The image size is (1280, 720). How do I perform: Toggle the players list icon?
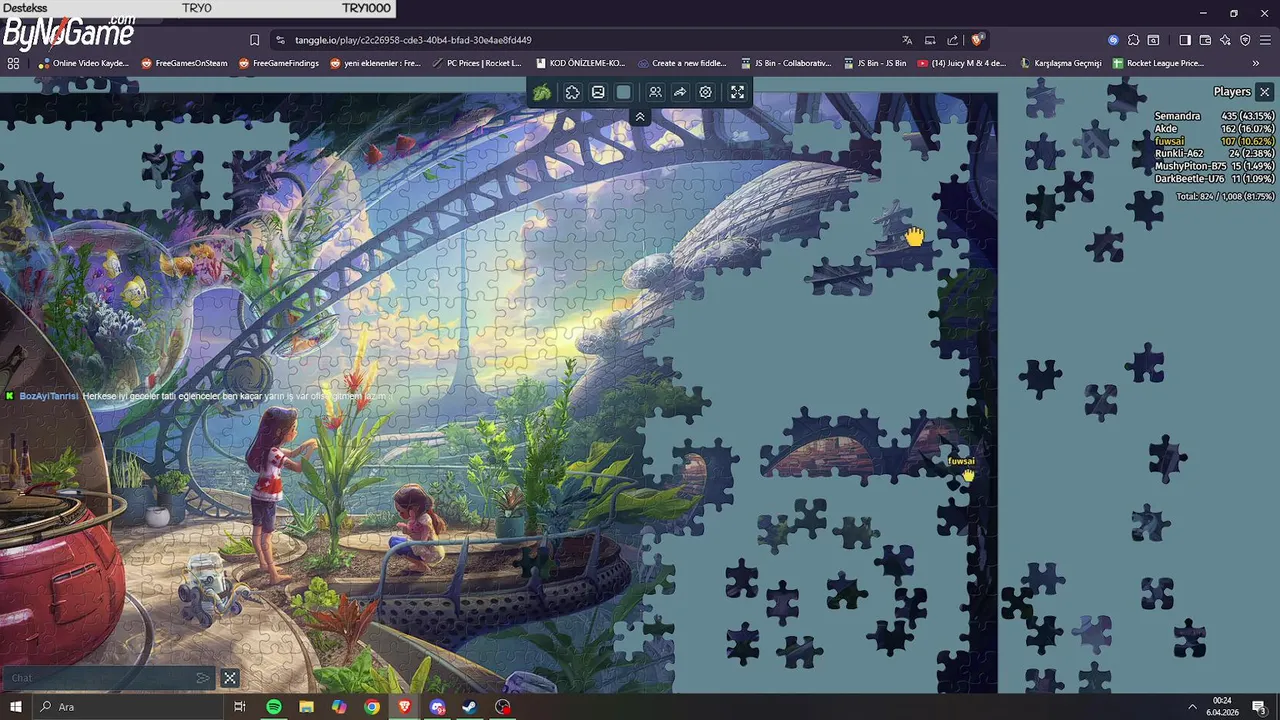[655, 92]
